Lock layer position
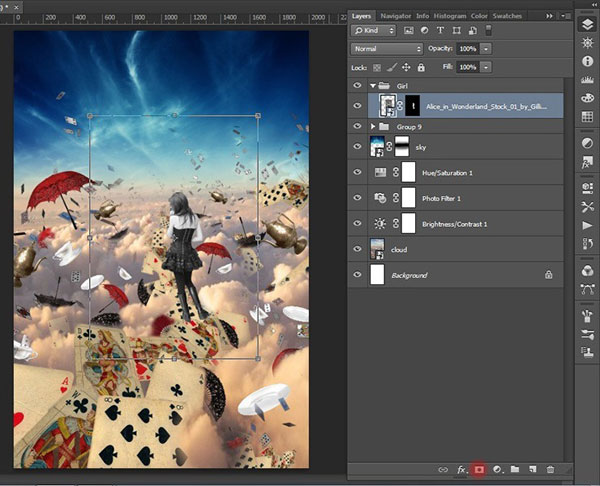Image resolution: width=600 pixels, height=486 pixels. click(x=406, y=68)
